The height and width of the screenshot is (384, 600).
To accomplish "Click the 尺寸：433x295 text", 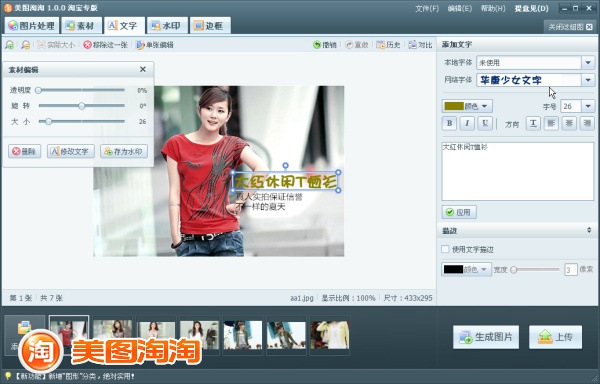I will [408, 298].
